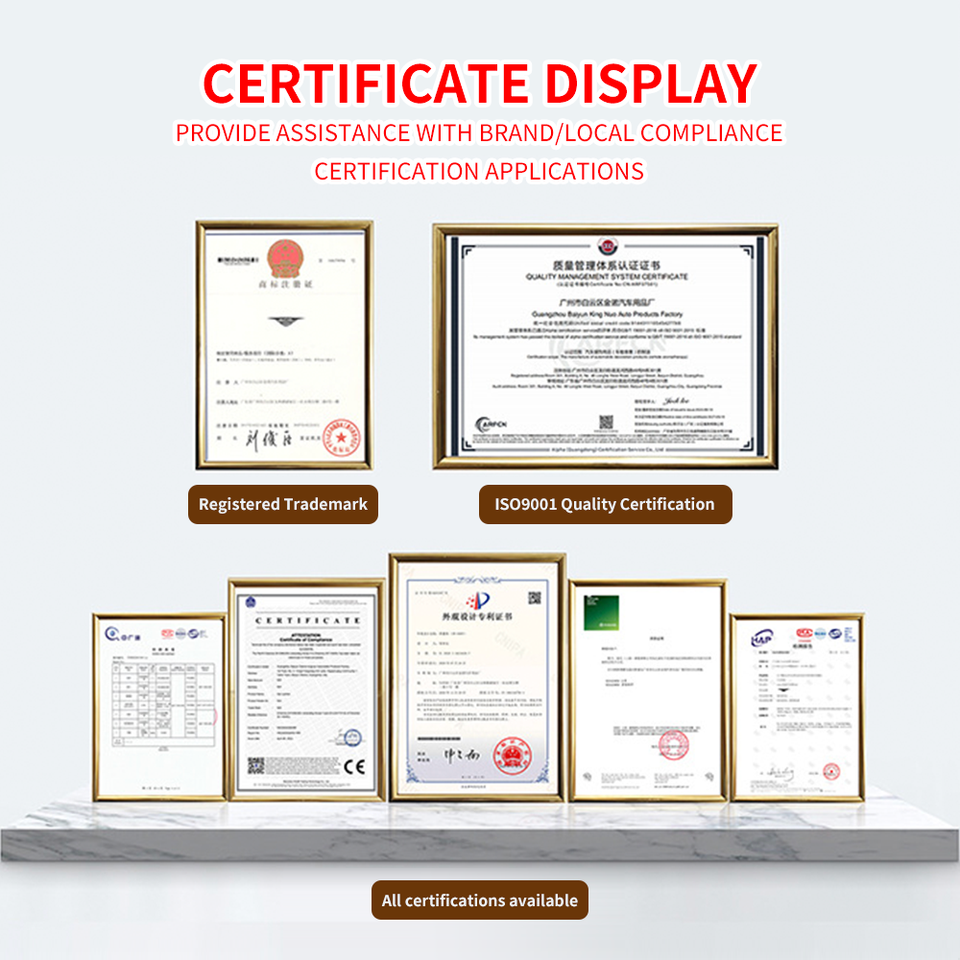960x960 pixels.
Task: Click the wing logo on trademark certificate
Action: [285, 321]
